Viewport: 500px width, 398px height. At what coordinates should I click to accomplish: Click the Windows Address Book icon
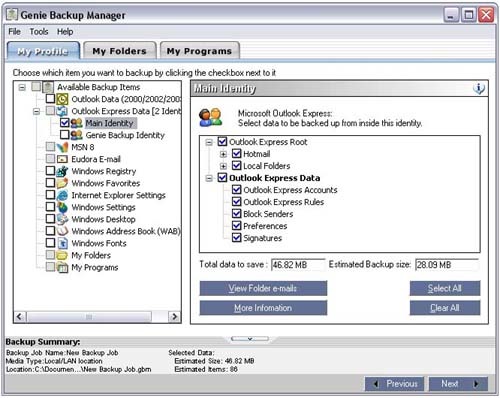62,231
